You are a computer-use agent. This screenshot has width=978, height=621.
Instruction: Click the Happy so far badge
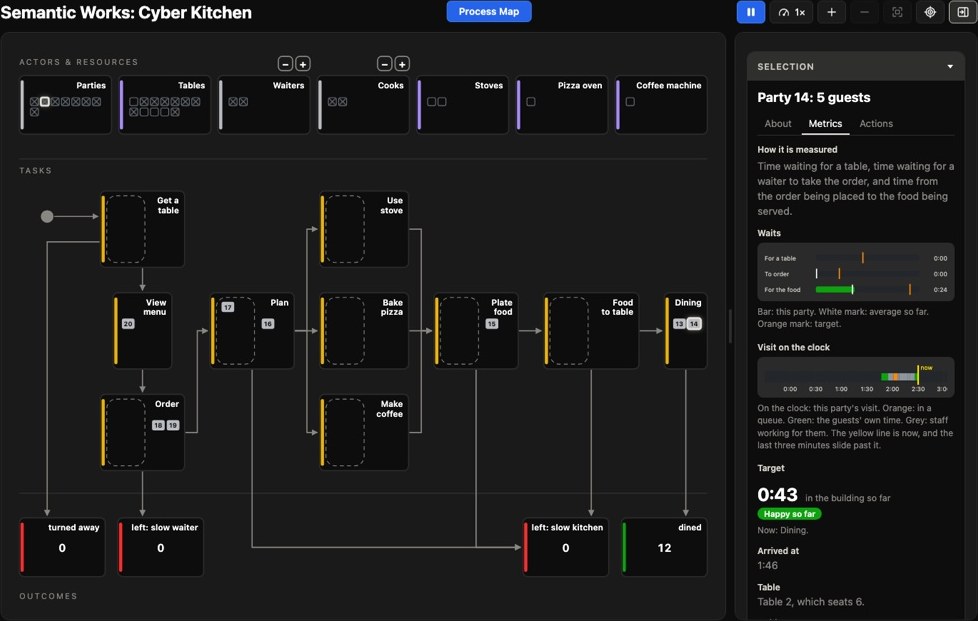coord(789,514)
